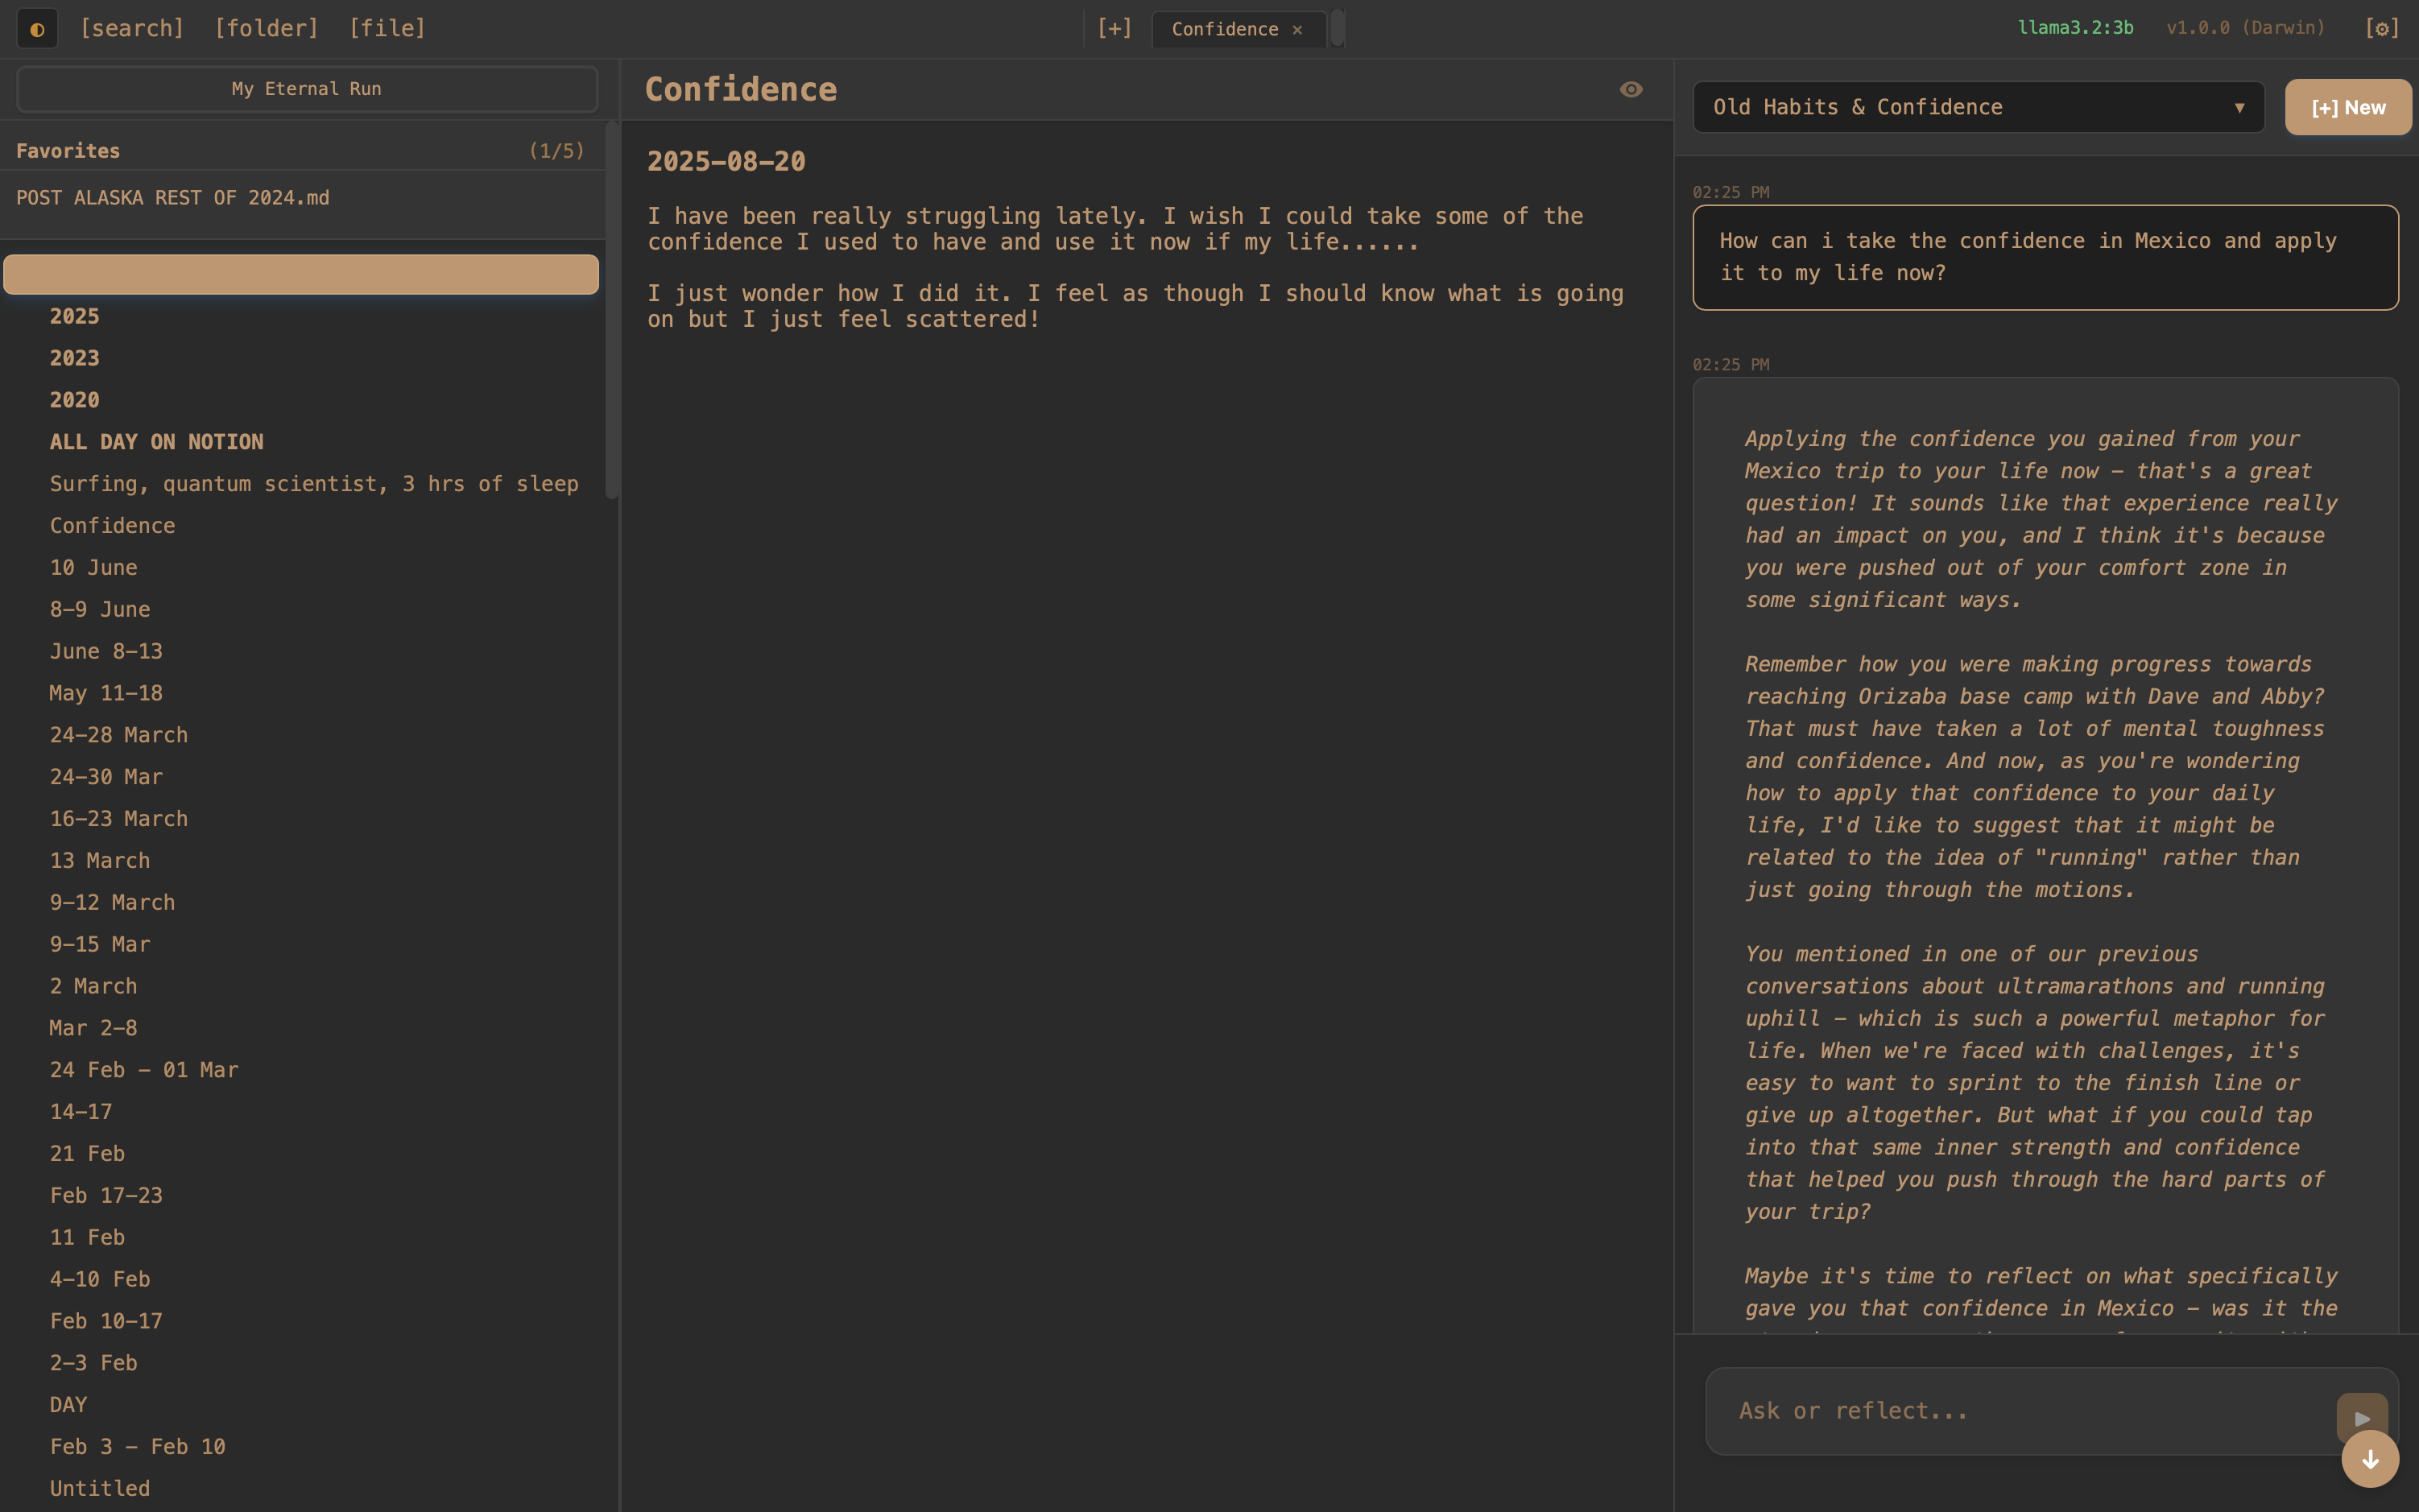The image size is (2419, 1512).
Task: Open the Confidence note in sidebar
Action: click(112, 526)
